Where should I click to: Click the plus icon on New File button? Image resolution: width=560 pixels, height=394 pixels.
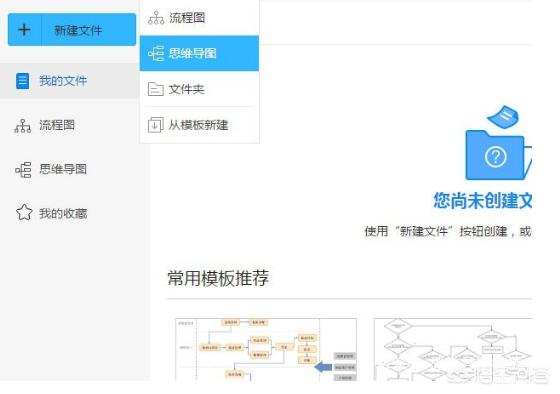point(24,30)
